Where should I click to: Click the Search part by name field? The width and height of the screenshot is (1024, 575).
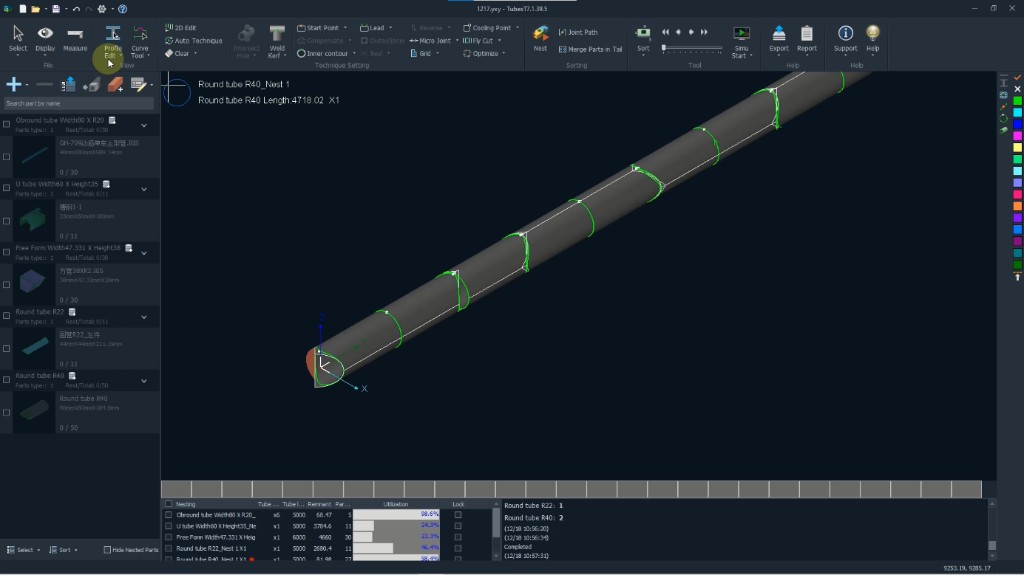pyautogui.click(x=78, y=103)
